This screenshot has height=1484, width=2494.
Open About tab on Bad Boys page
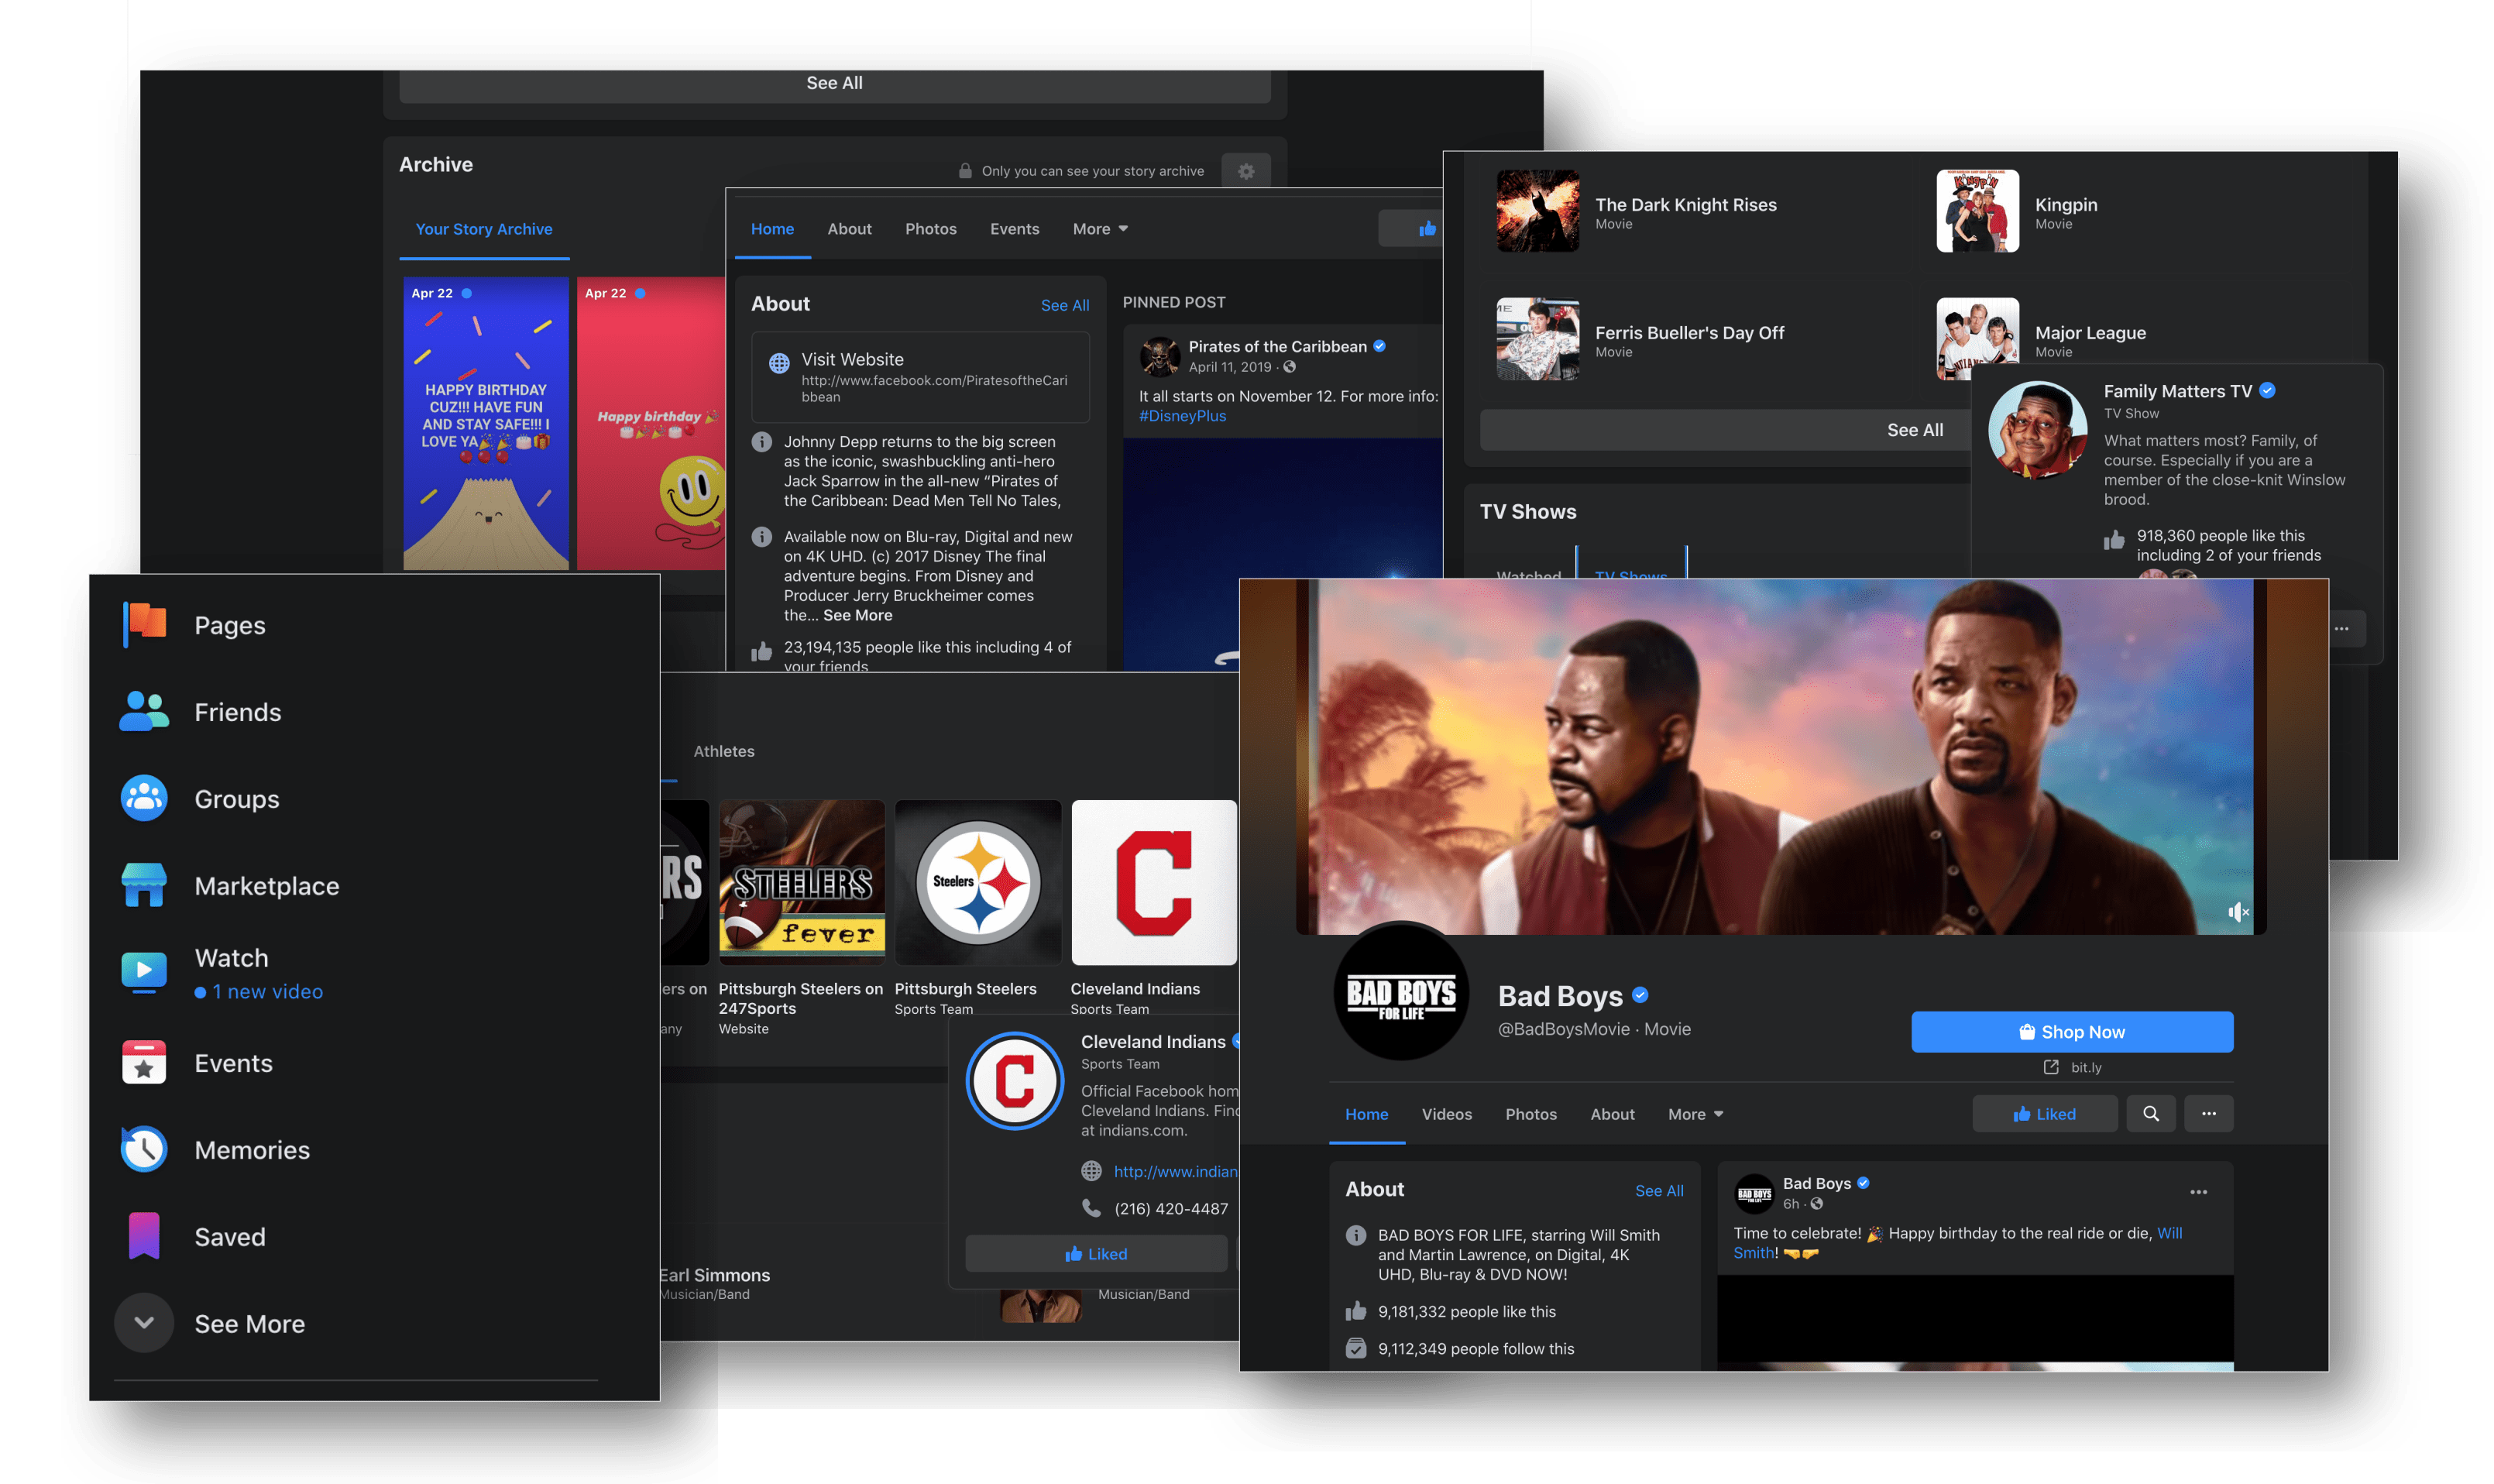point(1612,1115)
